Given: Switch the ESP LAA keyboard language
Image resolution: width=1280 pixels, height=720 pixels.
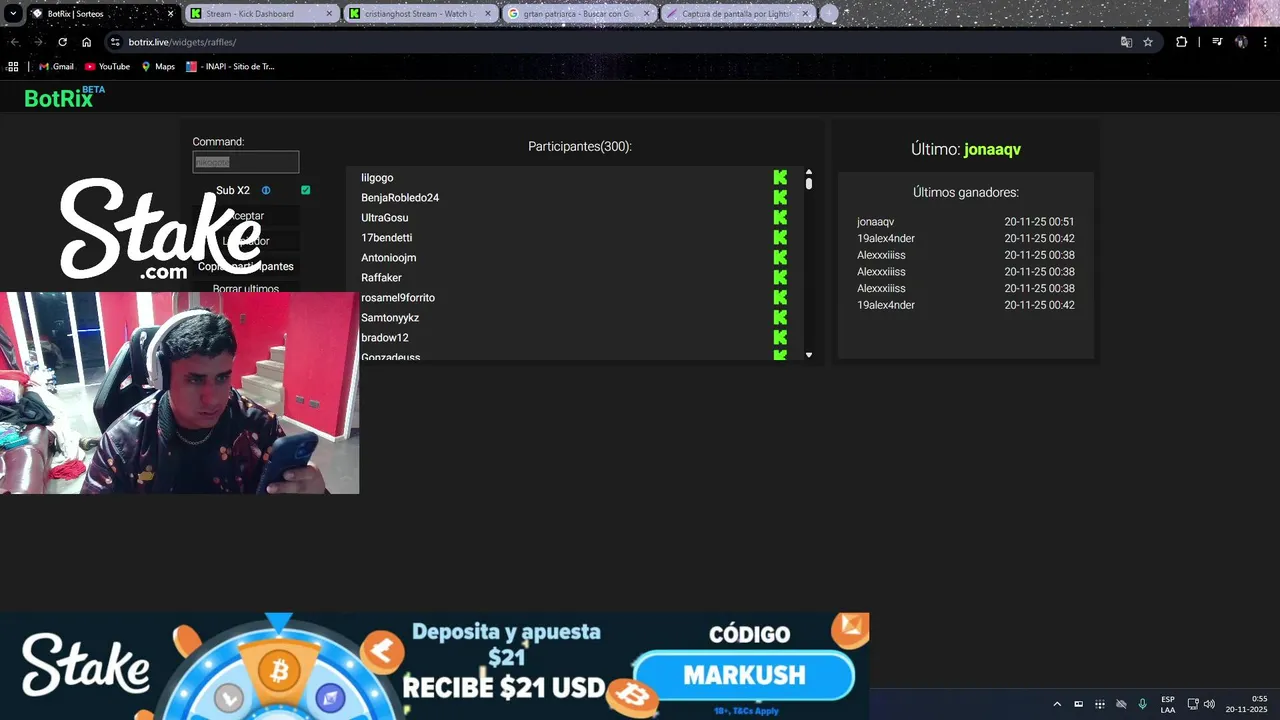Looking at the screenshot, I should tap(1168, 704).
